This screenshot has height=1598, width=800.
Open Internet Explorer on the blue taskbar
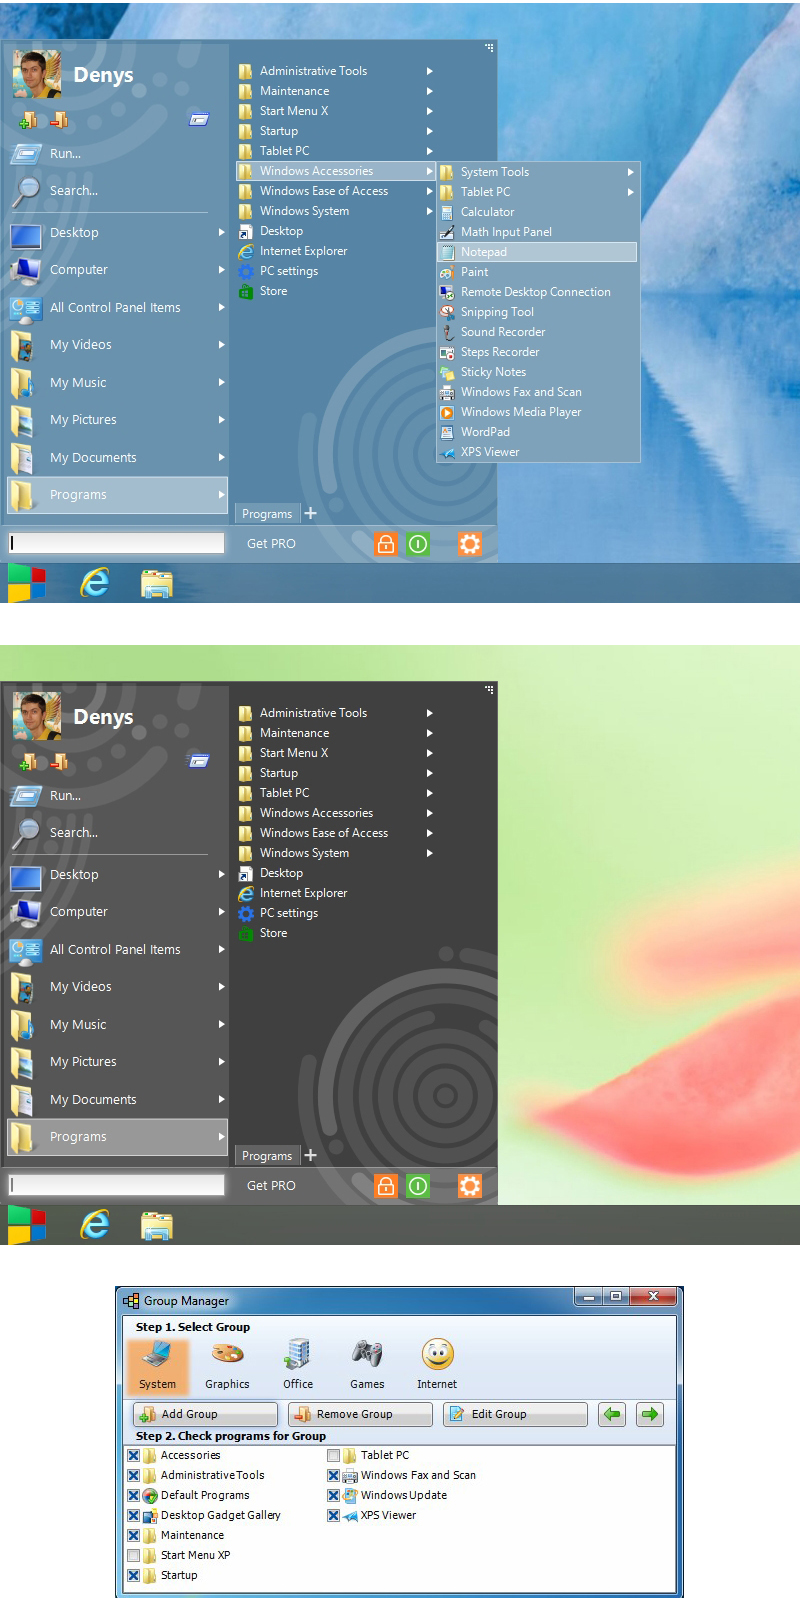pyautogui.click(x=95, y=582)
